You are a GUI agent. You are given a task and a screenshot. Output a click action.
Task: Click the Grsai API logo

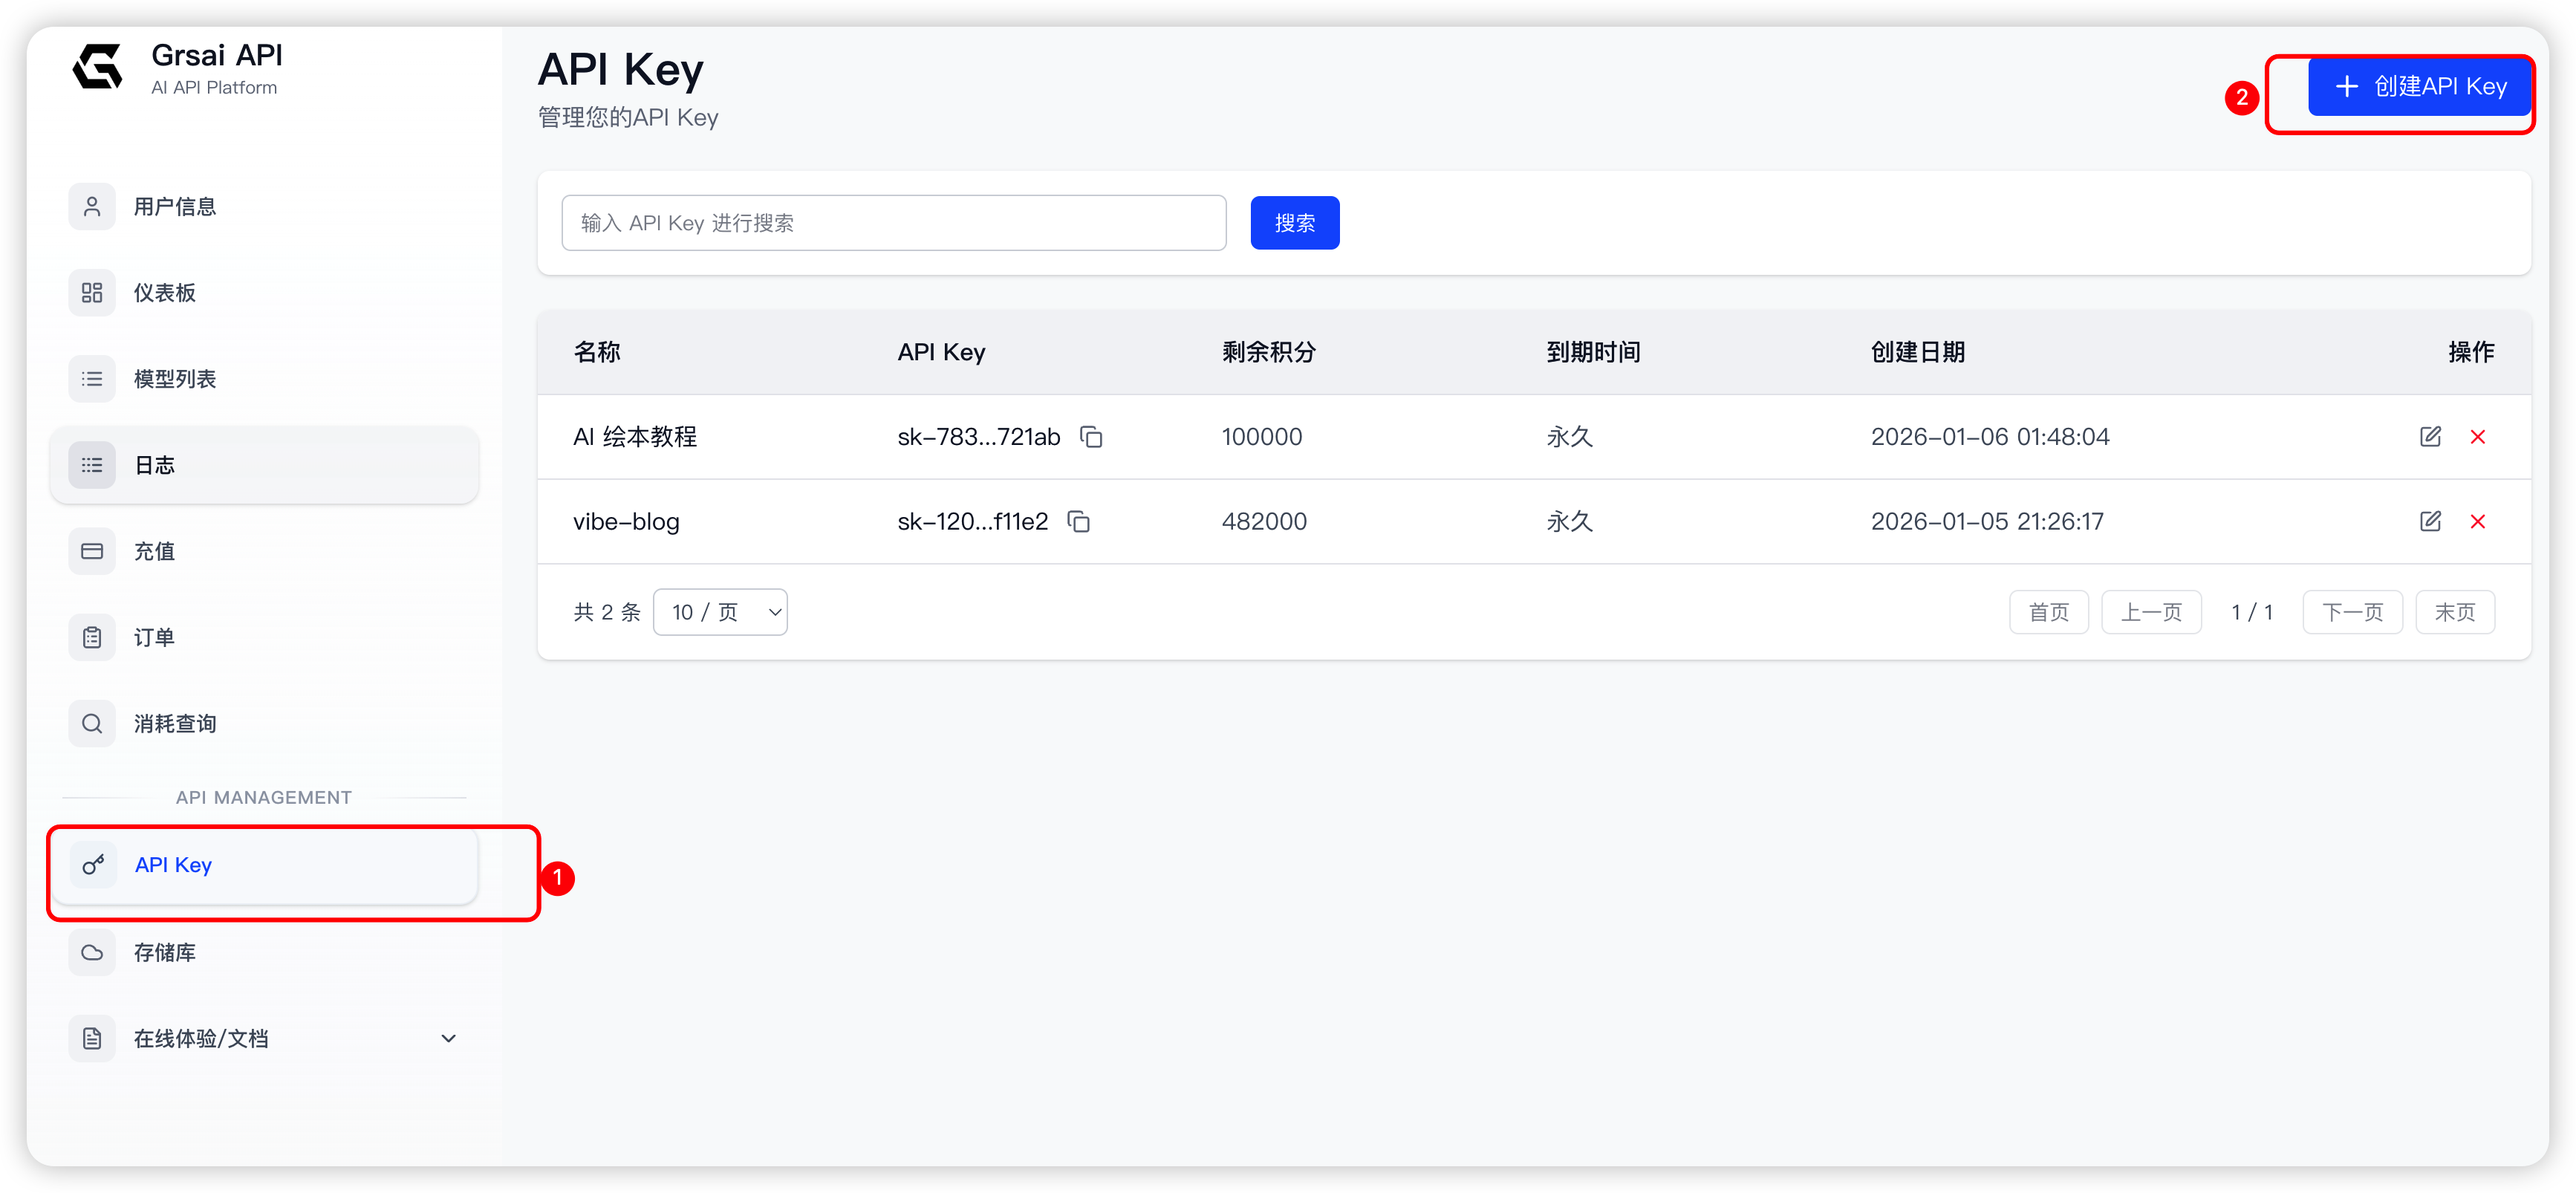(x=98, y=67)
